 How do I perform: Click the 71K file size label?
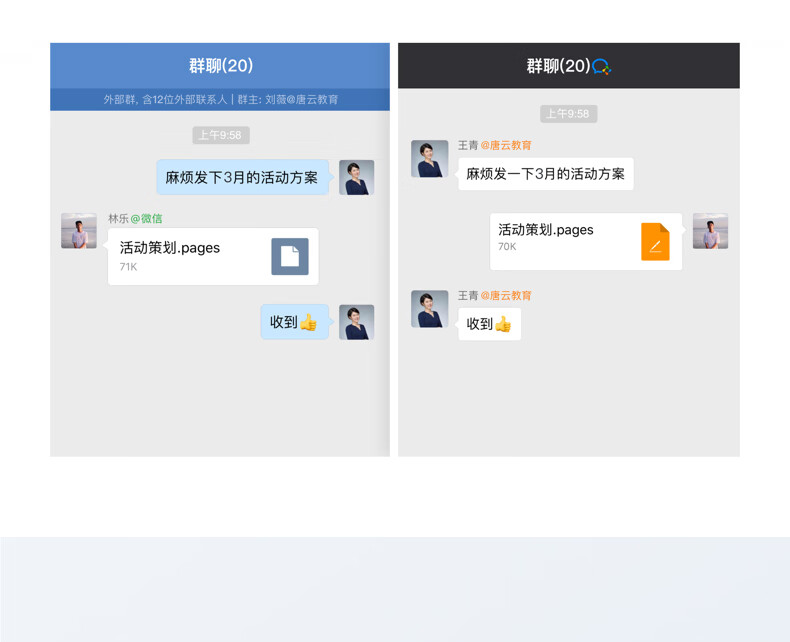click(128, 267)
